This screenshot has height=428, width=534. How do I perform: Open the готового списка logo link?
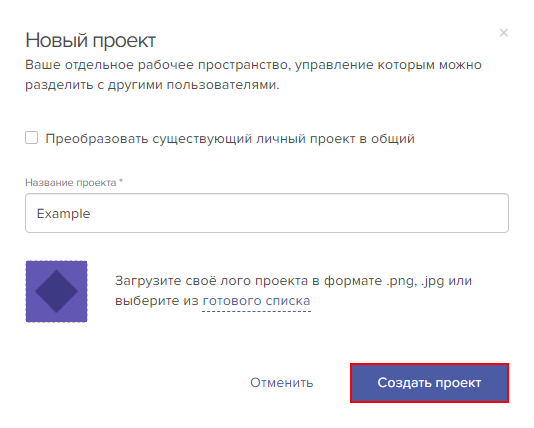256,301
